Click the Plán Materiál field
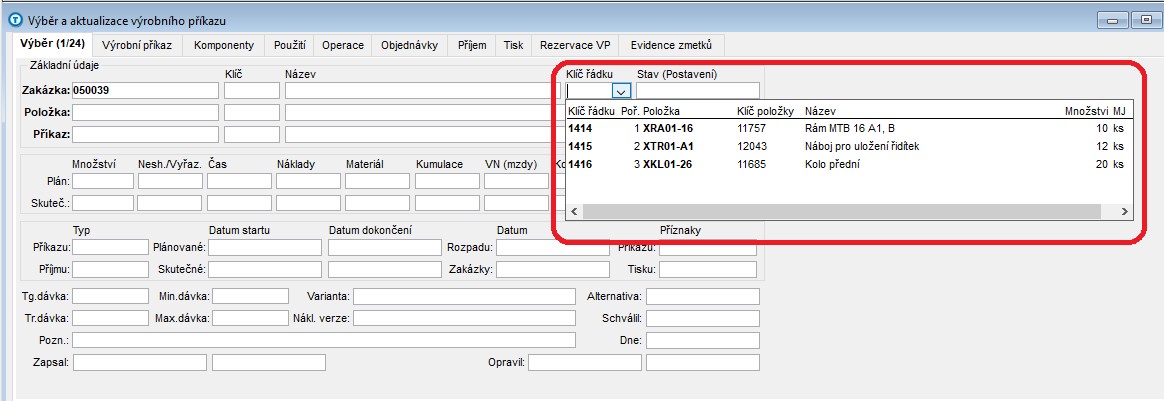This screenshot has height=401, width=1164. point(377,181)
